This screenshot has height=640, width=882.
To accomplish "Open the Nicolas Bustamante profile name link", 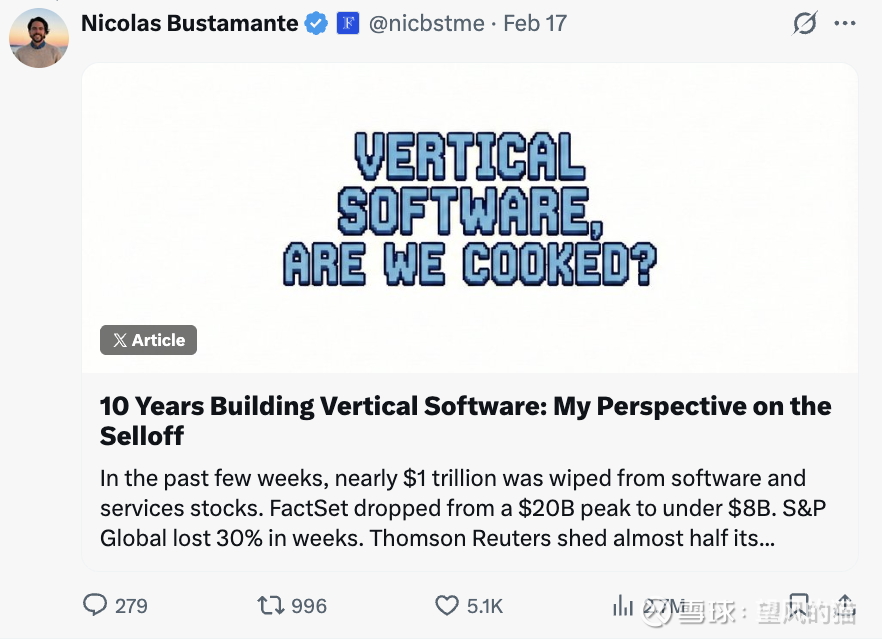I will click(189, 23).
